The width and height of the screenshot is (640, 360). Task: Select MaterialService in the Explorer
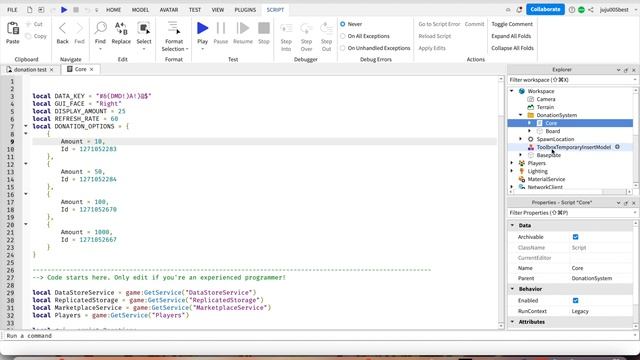546,179
